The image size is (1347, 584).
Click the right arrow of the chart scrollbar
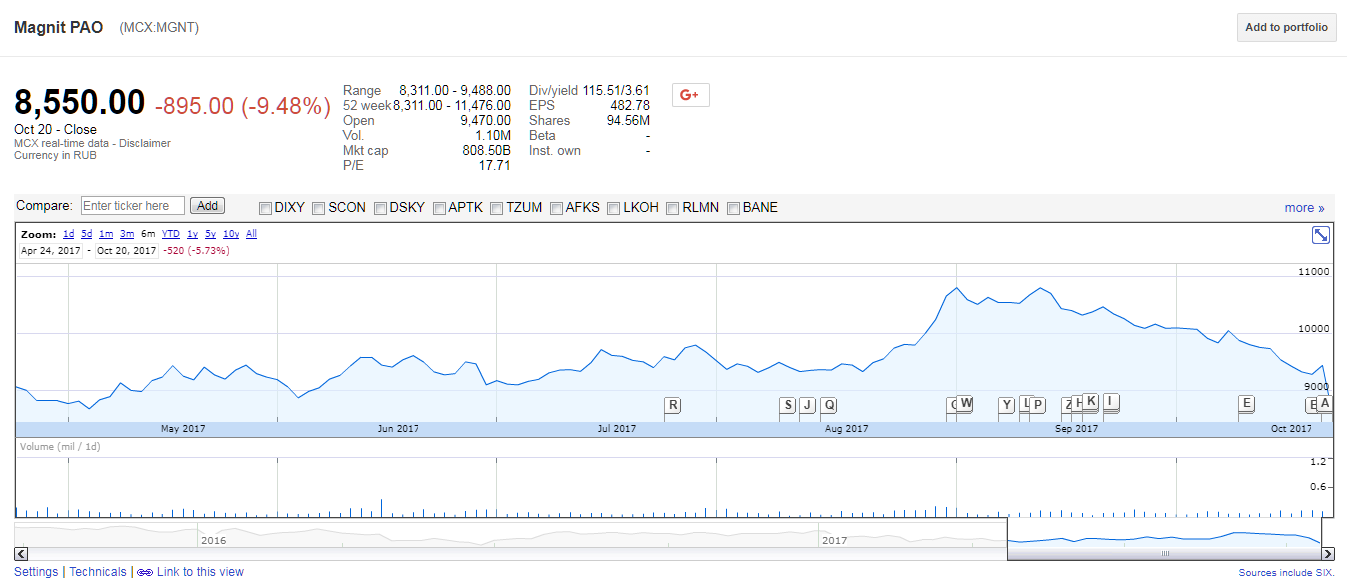pos(1328,553)
